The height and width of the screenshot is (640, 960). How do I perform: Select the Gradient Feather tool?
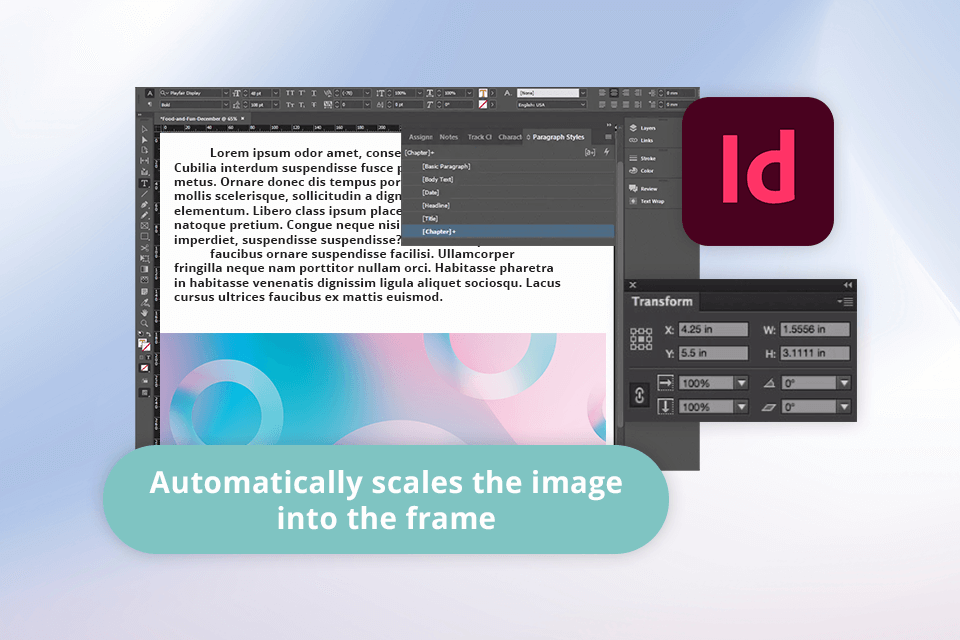[x=144, y=279]
